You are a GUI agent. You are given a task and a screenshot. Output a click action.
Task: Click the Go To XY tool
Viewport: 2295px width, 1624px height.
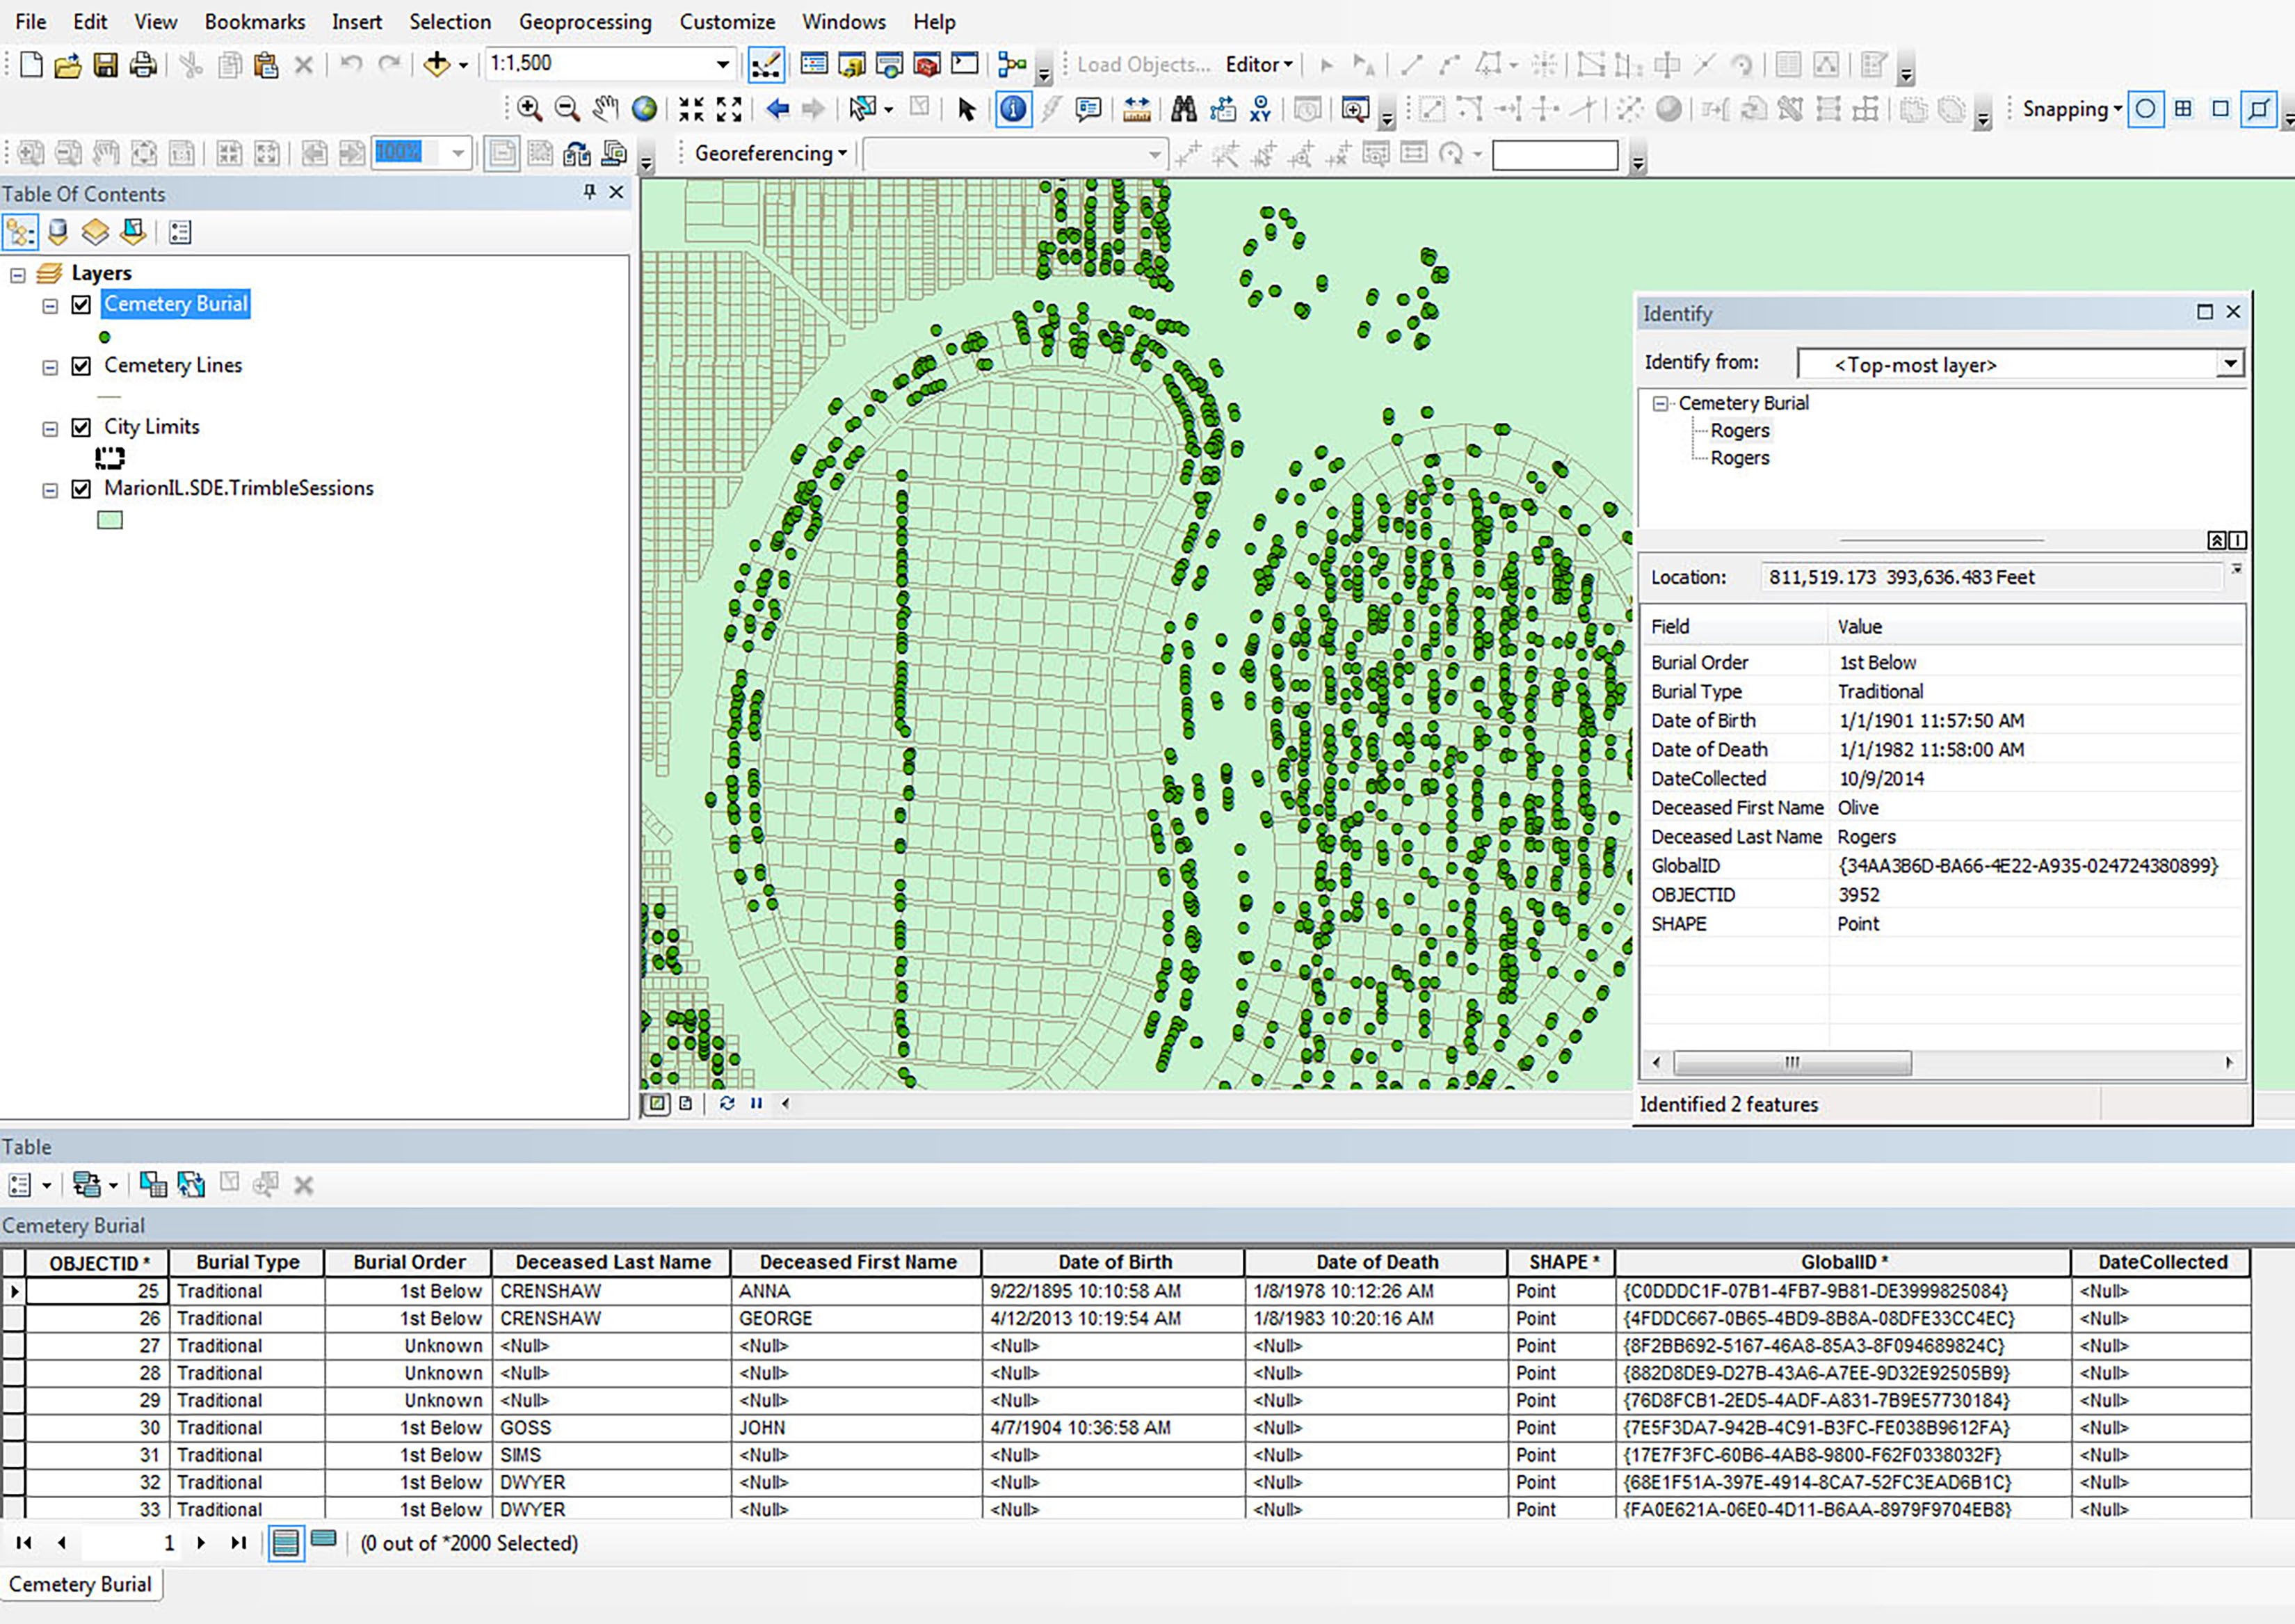1260,109
